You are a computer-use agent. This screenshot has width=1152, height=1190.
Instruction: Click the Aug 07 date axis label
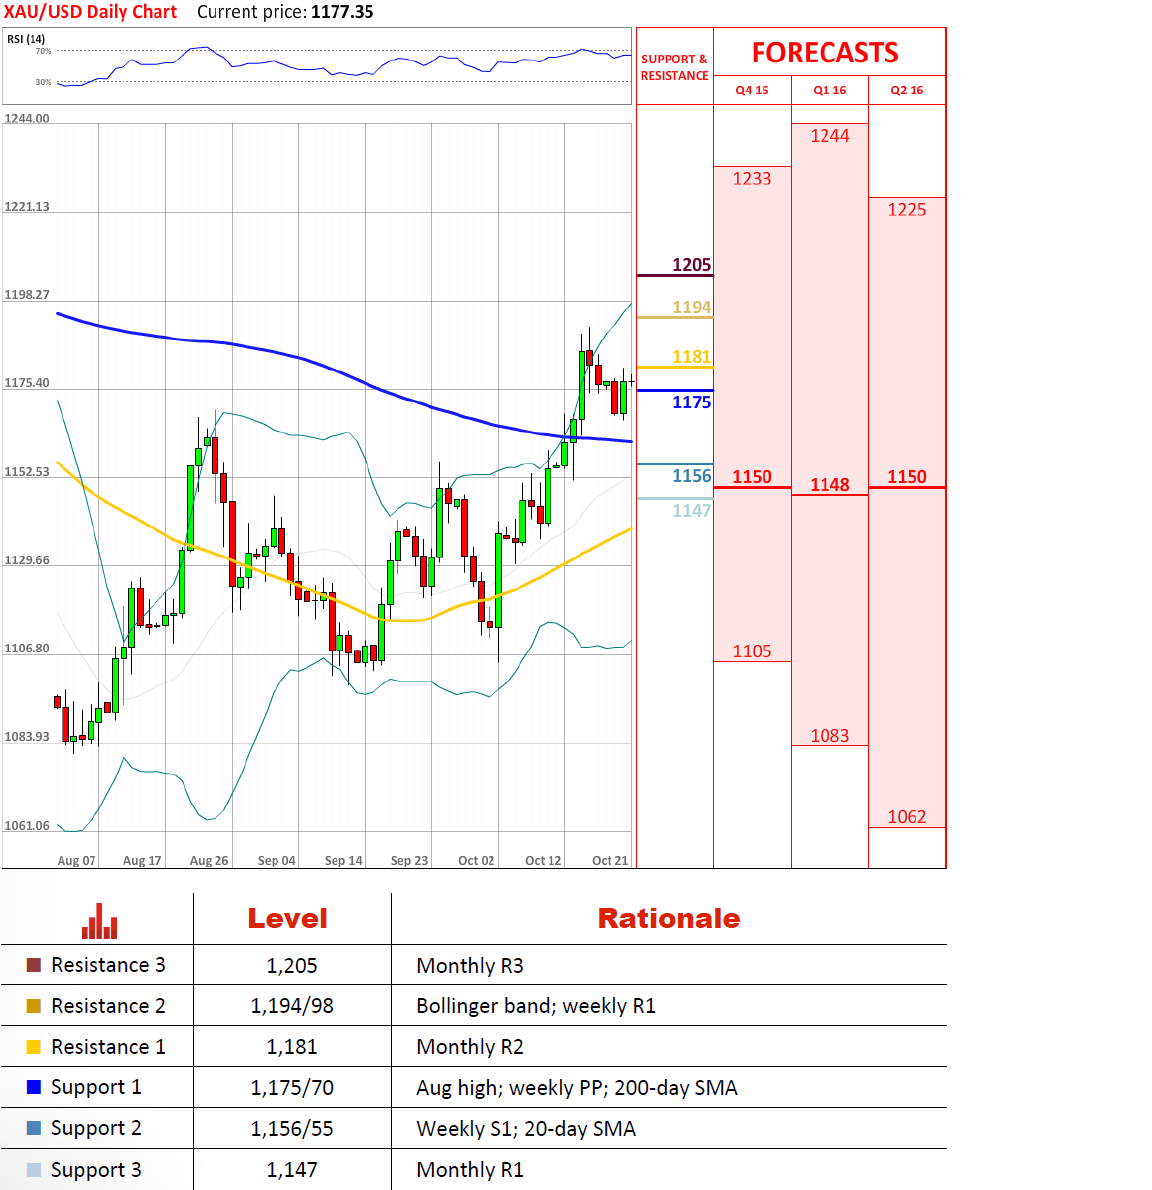77,861
